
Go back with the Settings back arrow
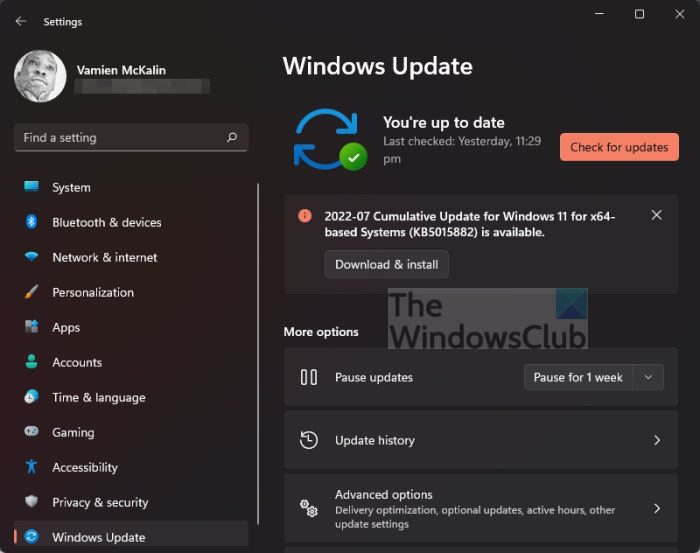pyautogui.click(x=21, y=21)
